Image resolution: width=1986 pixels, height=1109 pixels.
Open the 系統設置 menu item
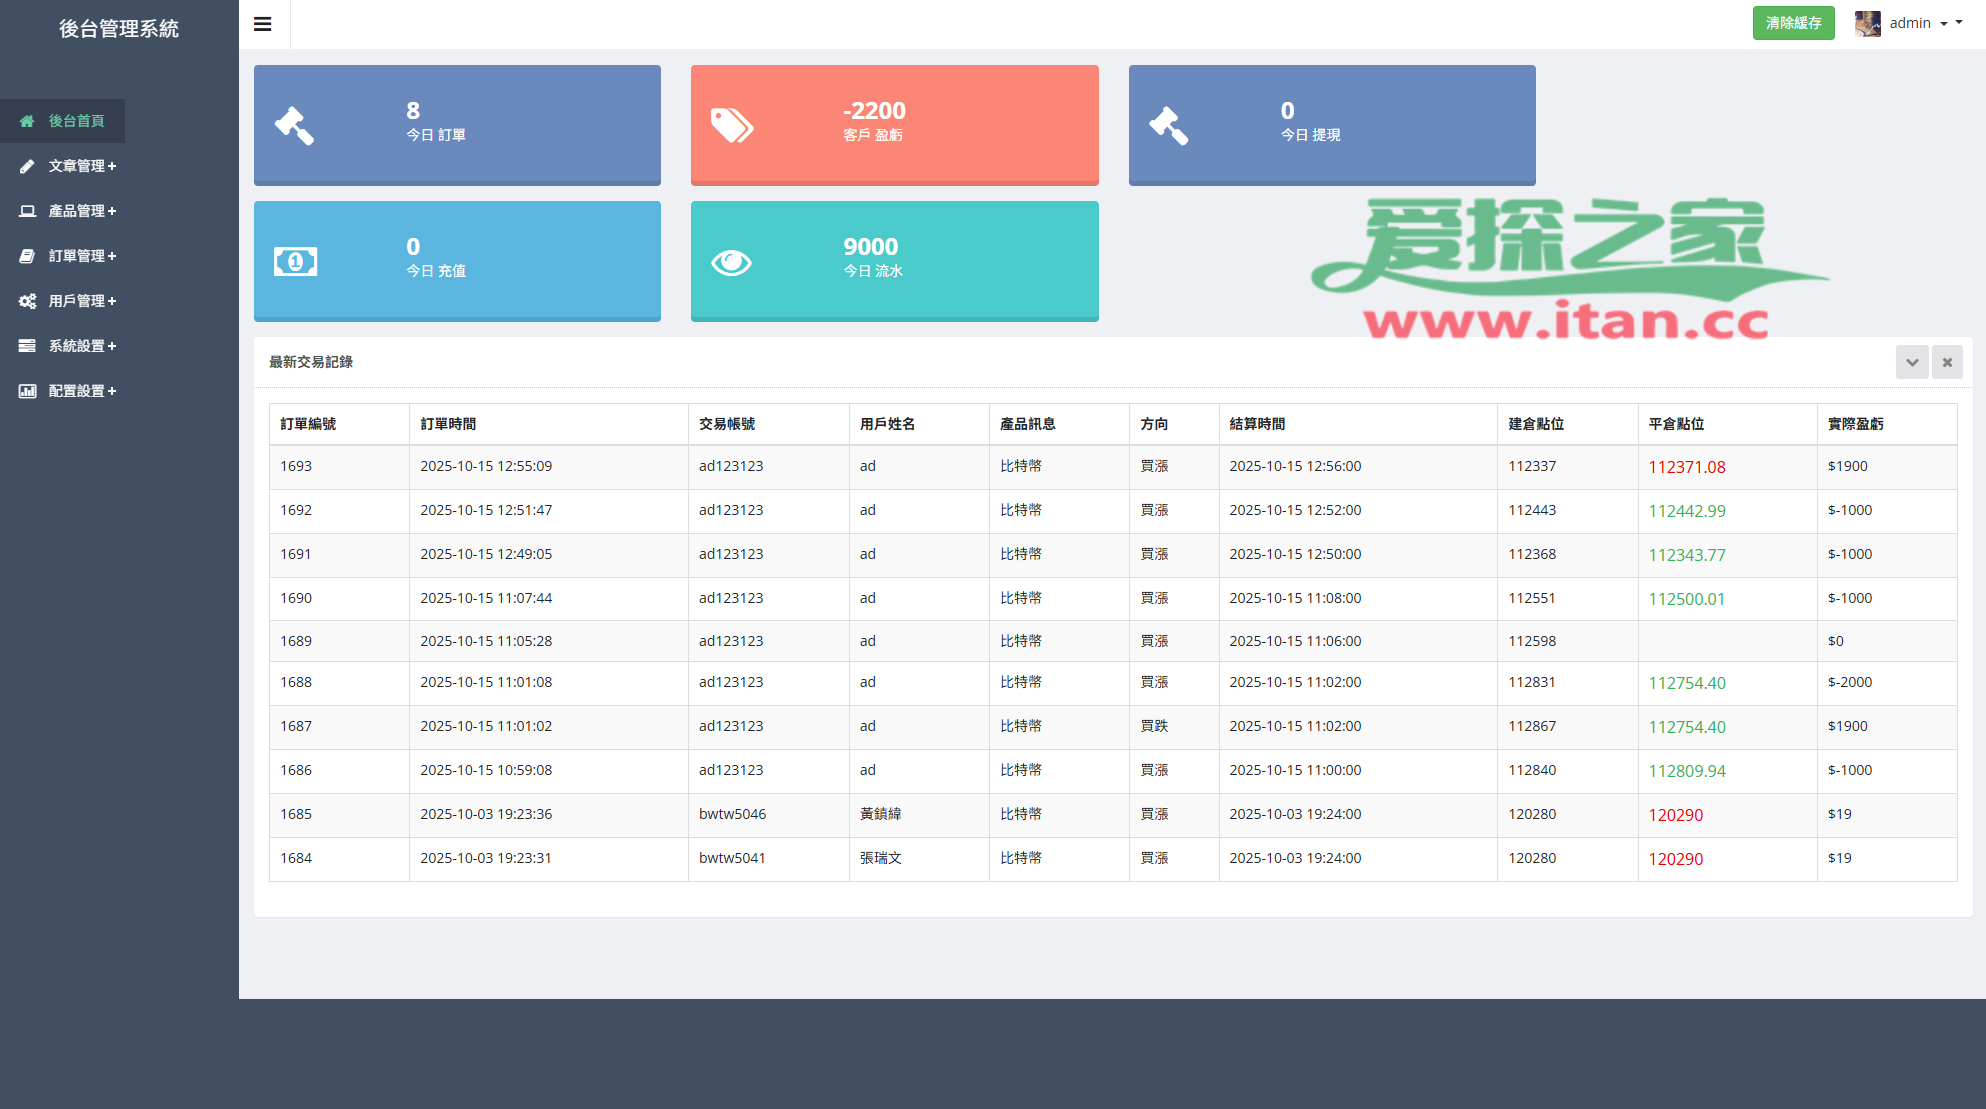82,346
